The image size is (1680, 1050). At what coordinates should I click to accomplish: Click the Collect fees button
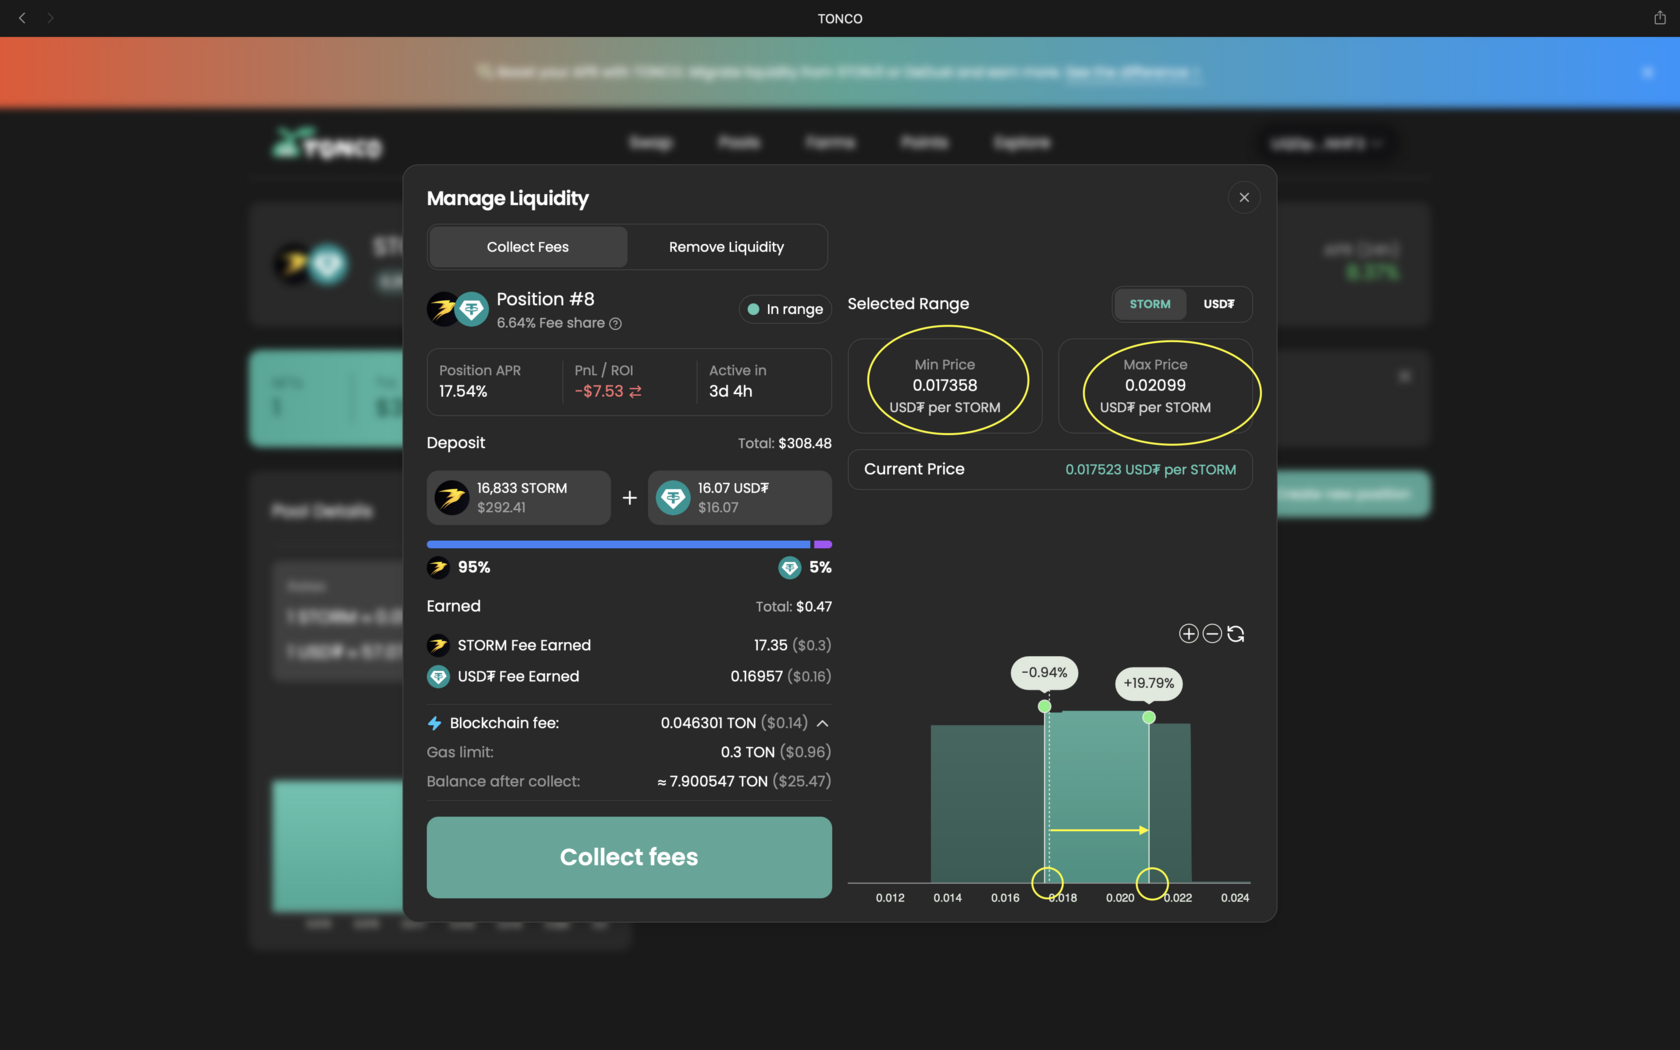[x=629, y=857]
